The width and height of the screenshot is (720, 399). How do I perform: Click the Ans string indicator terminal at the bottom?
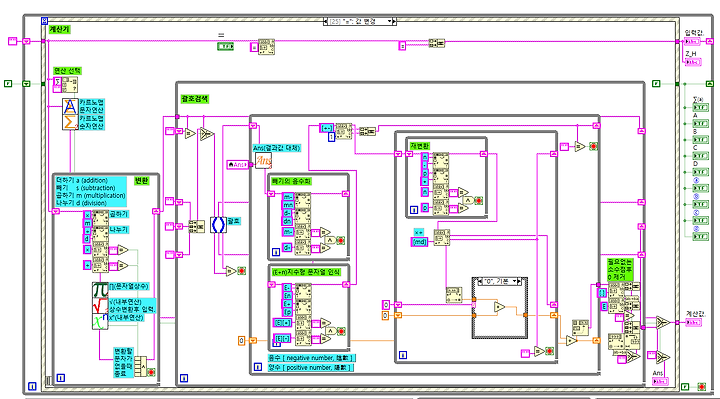pyautogui.click(x=660, y=381)
